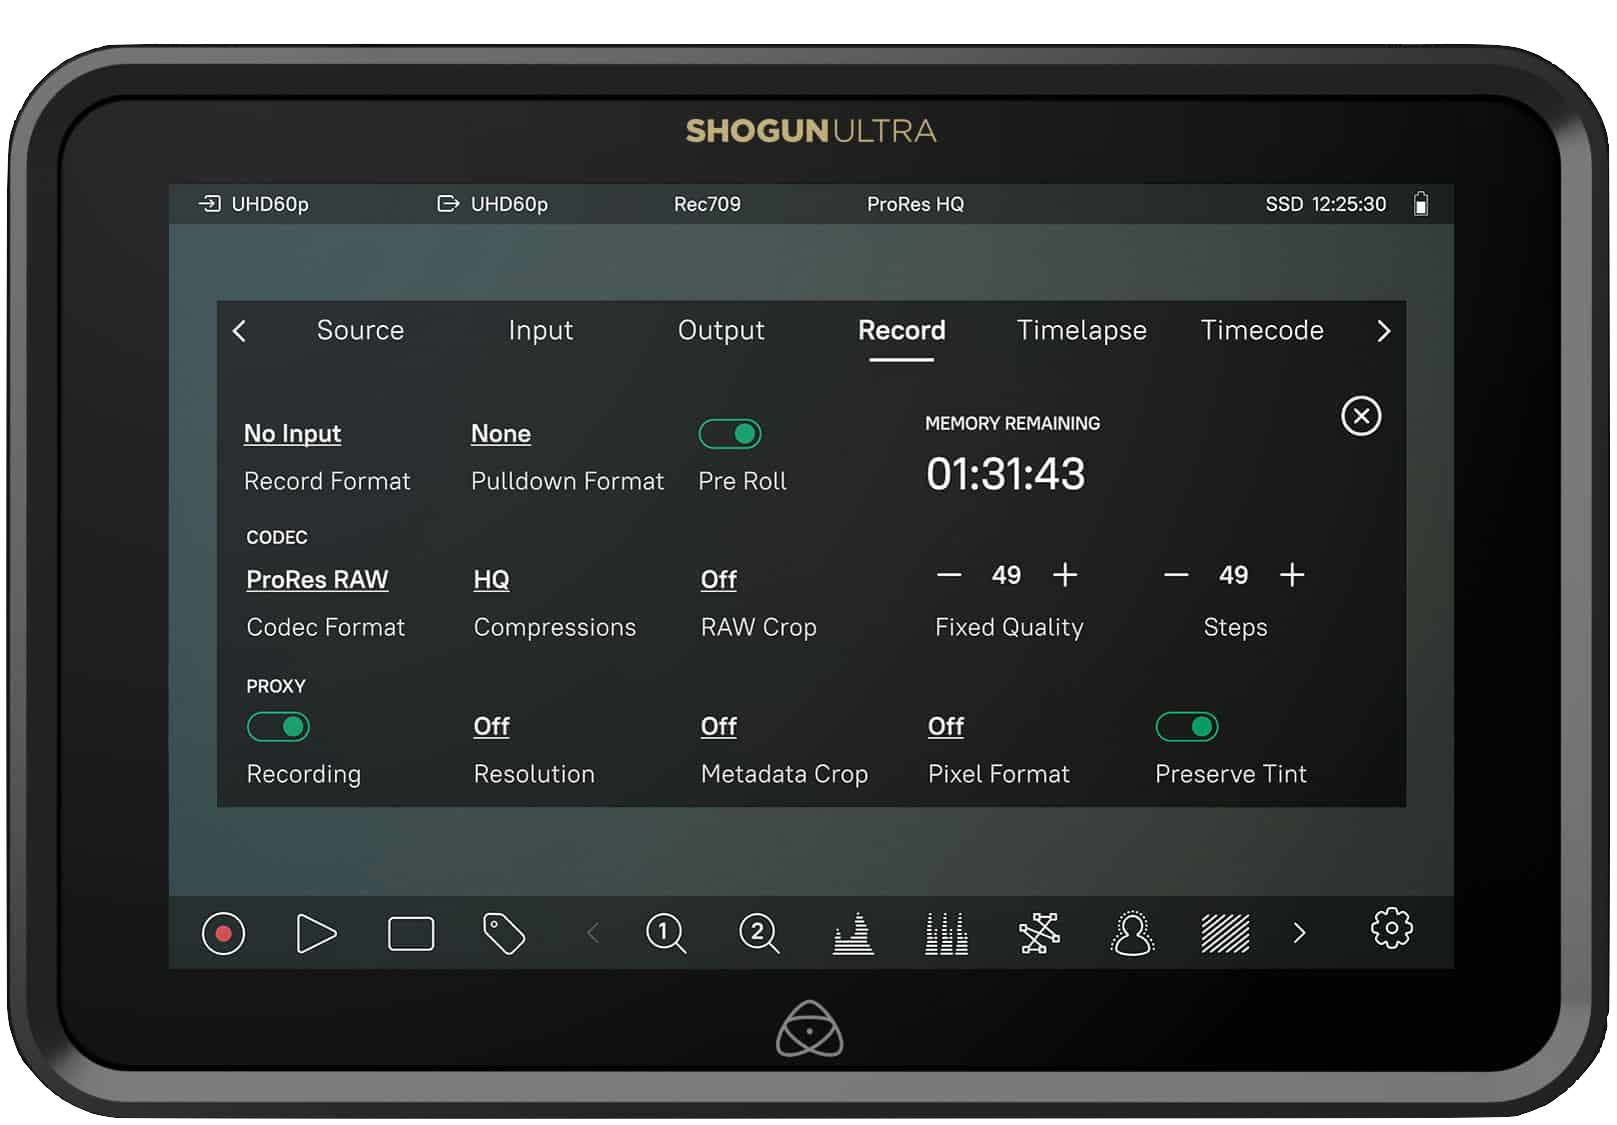Change the Metadata Crop Off value

[x=718, y=727]
